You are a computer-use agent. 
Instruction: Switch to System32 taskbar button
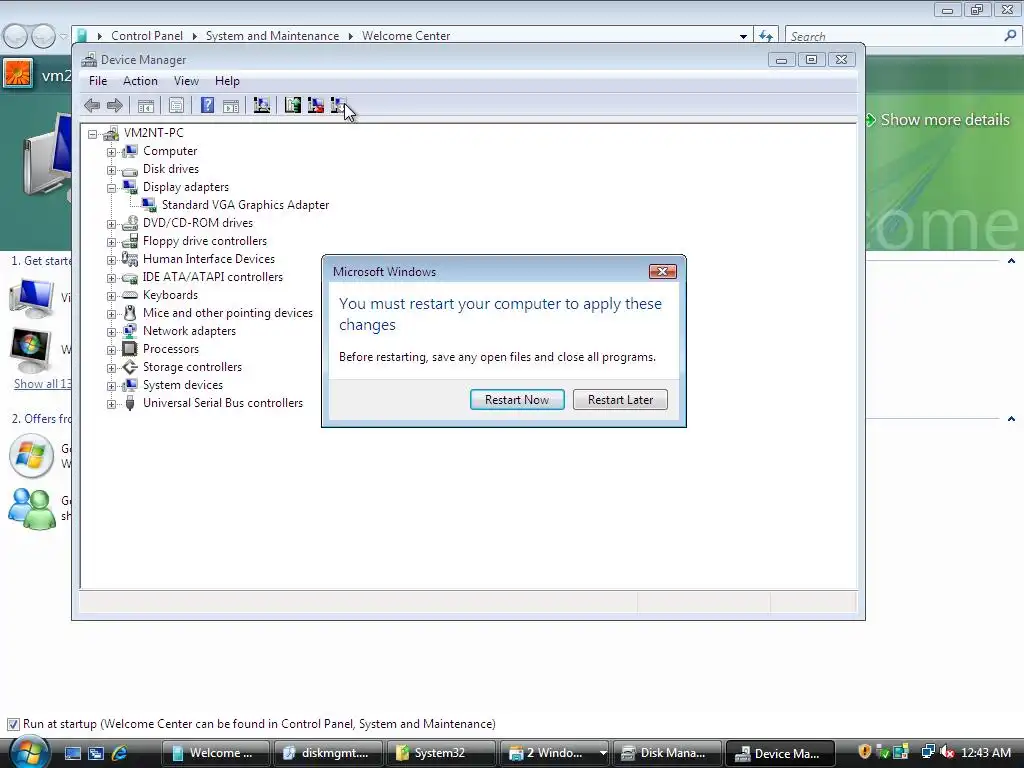coord(440,753)
